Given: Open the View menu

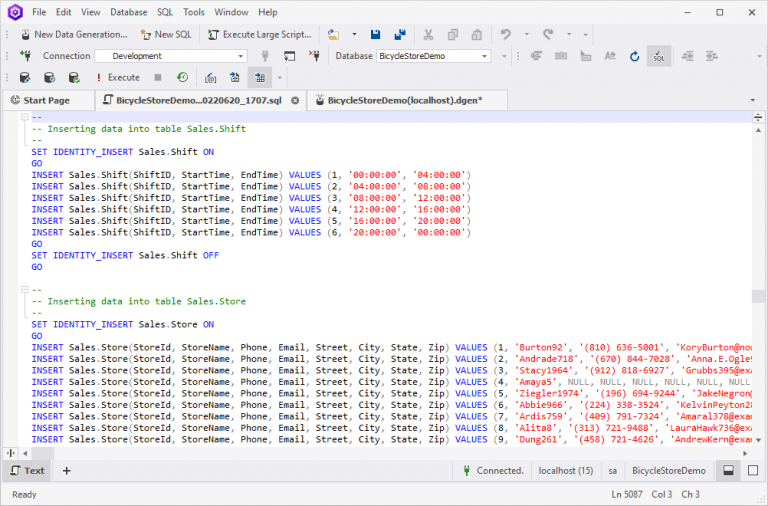Looking at the screenshot, I should 91,12.
